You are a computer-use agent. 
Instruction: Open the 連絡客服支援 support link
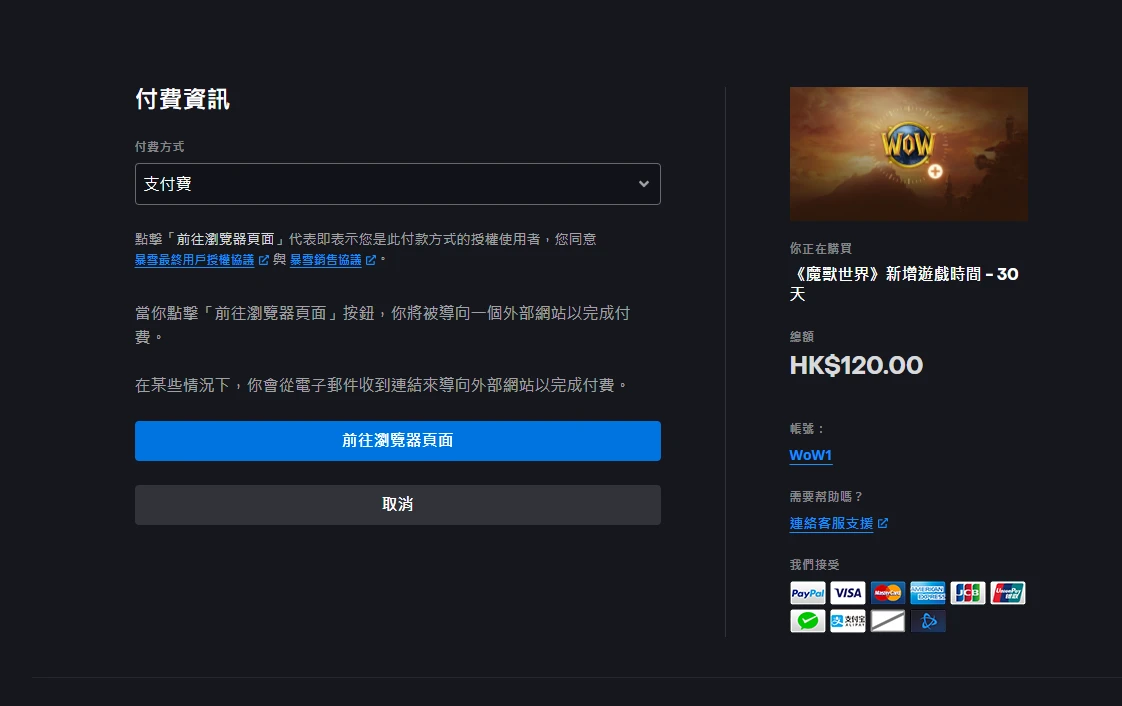(831, 523)
